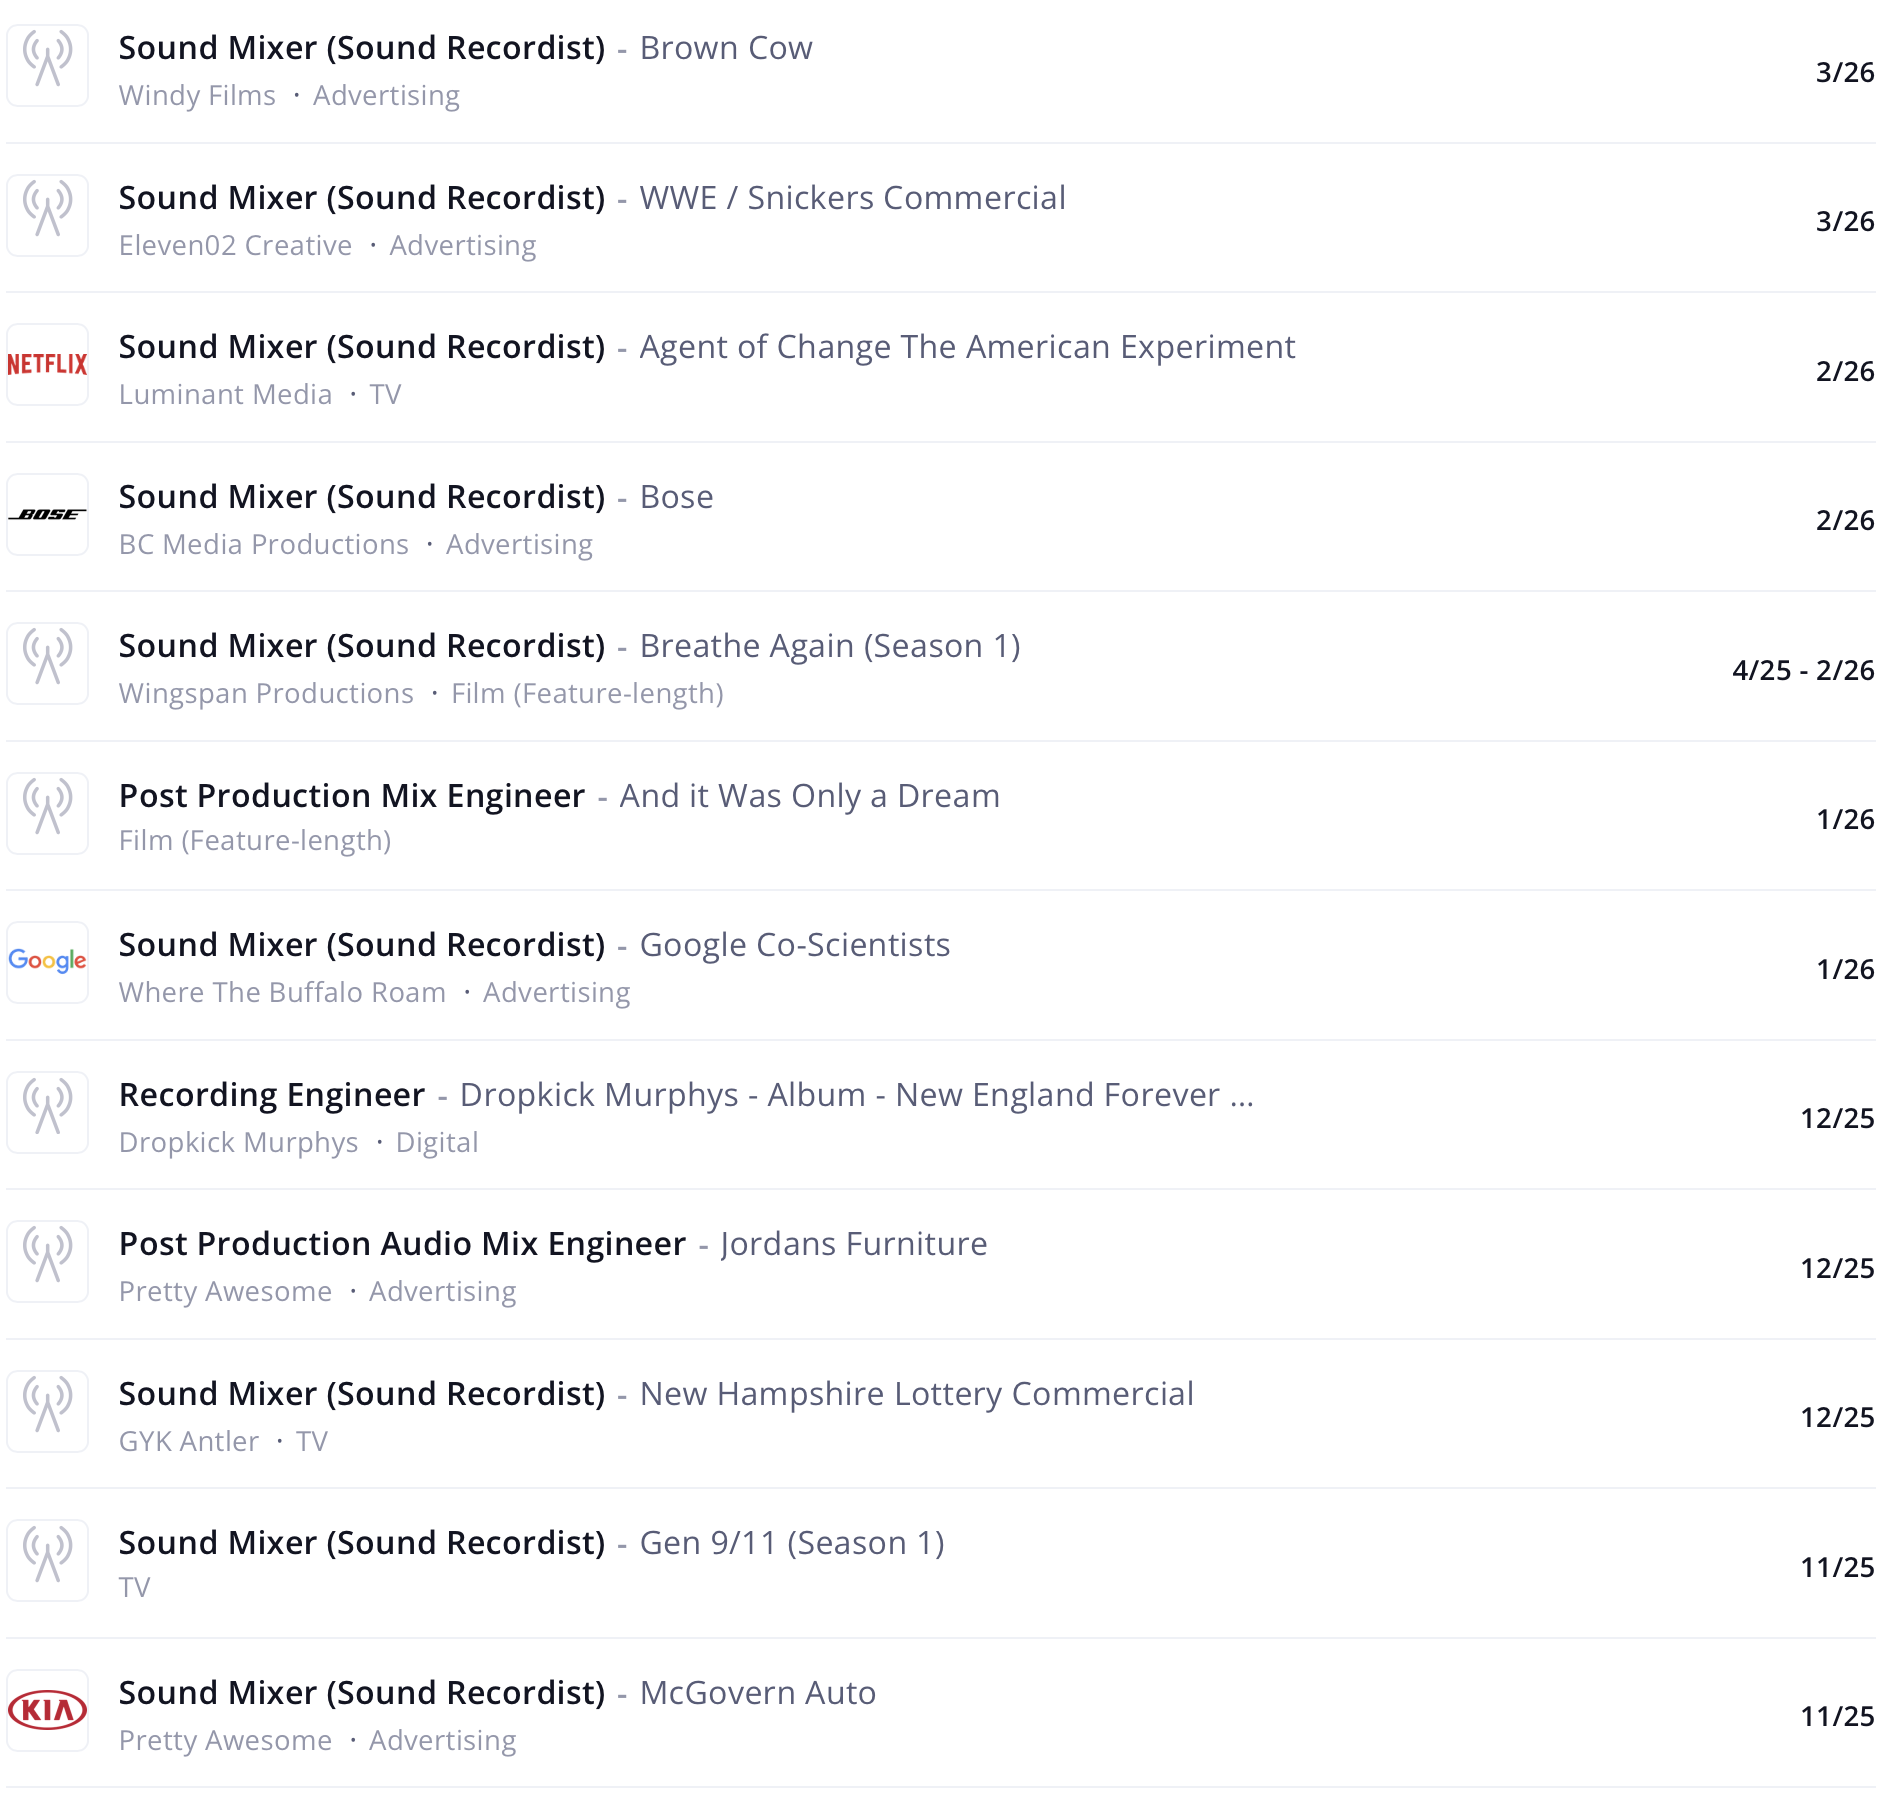Select the Wingspan Productions company link
Viewport: 1894px width, 1798px height.
(x=266, y=694)
